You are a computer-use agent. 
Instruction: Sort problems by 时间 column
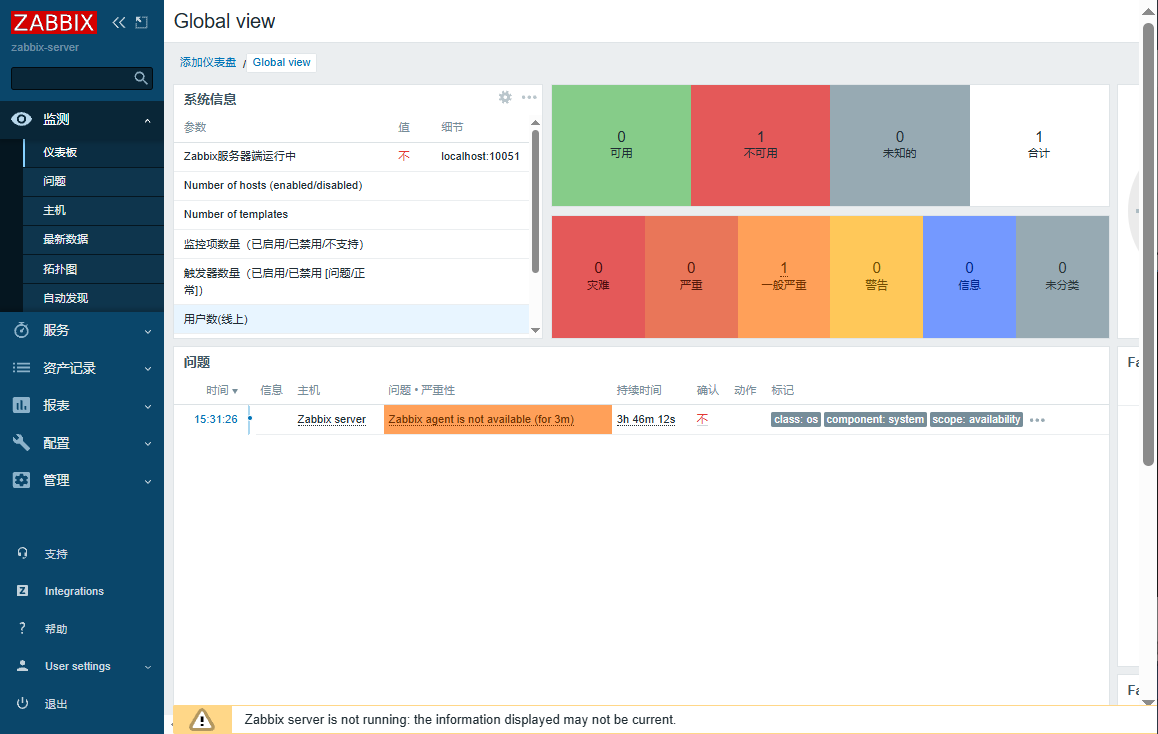tap(222, 390)
